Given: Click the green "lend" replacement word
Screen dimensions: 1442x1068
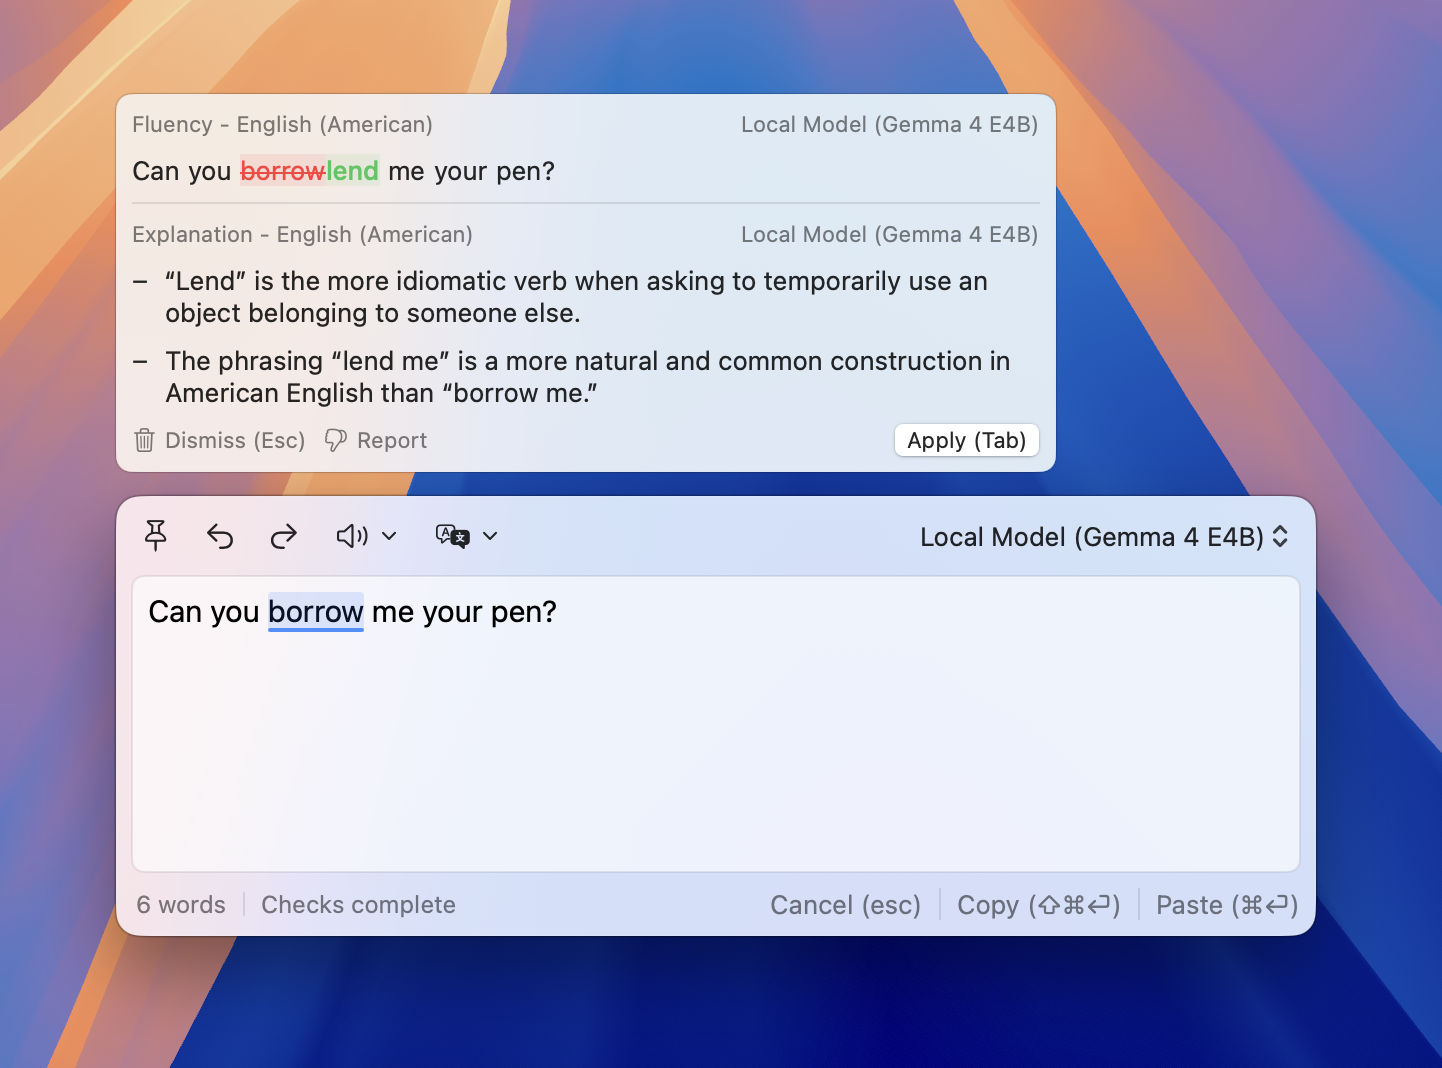Looking at the screenshot, I should click(x=353, y=172).
